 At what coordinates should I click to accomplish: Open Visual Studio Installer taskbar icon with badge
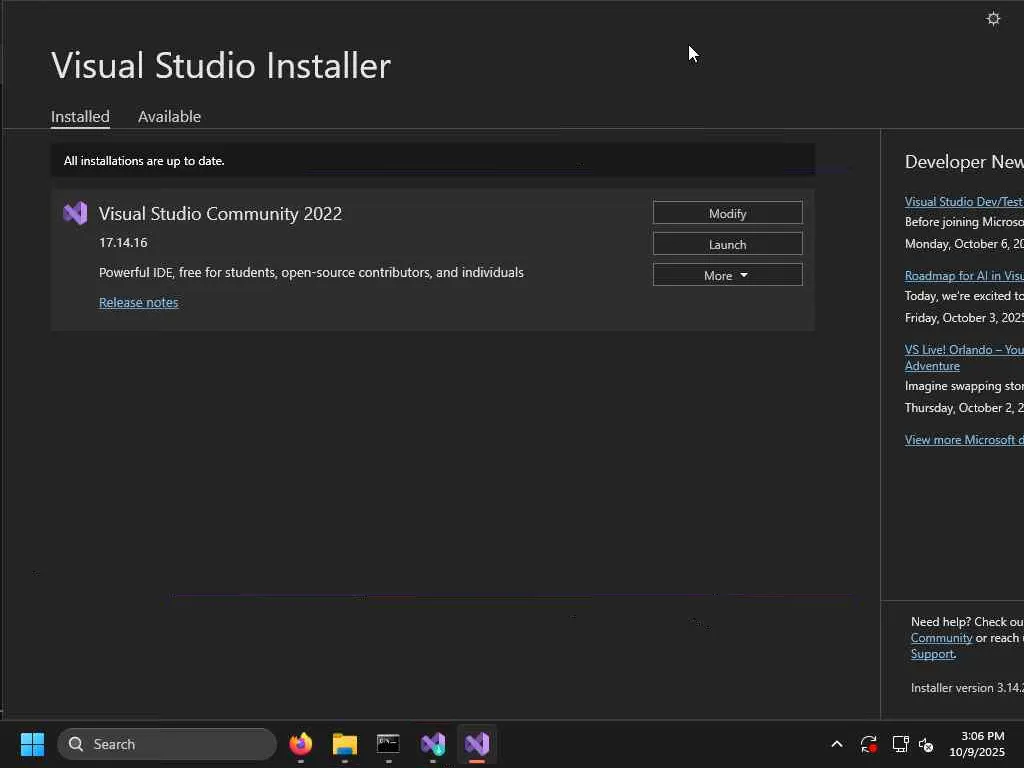(432, 744)
